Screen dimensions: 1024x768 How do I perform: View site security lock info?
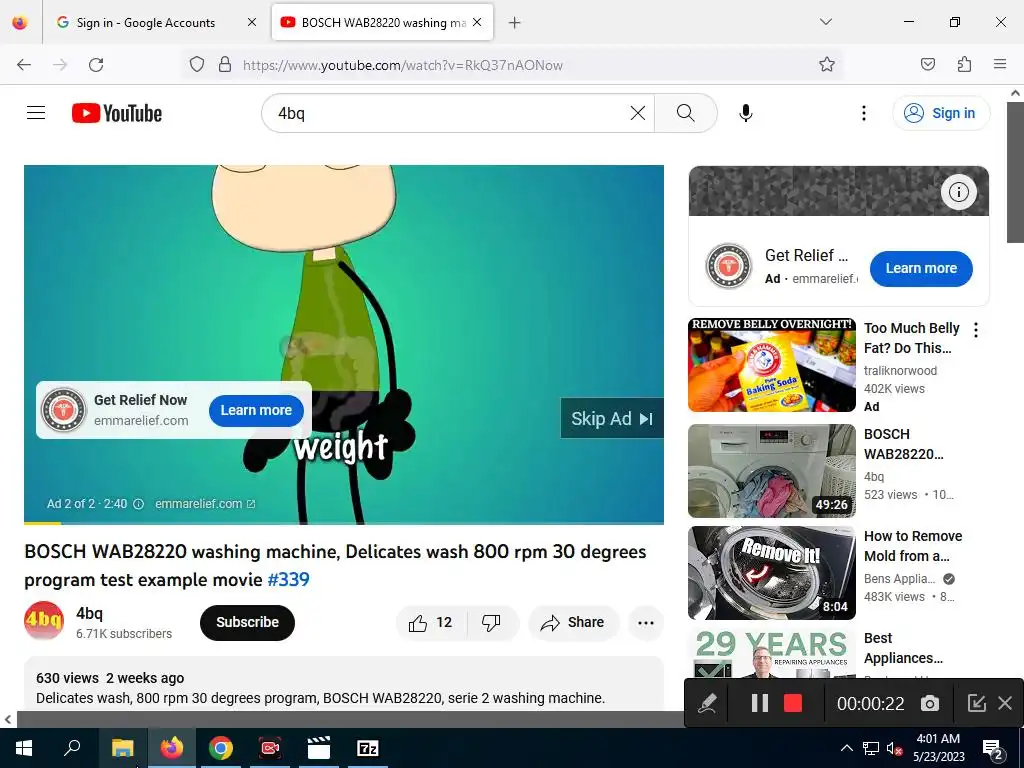click(225, 65)
